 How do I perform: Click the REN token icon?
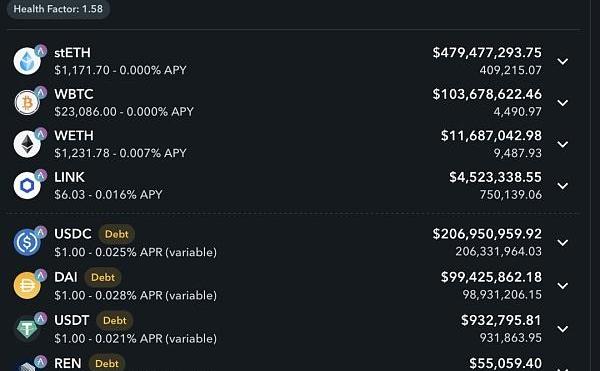click(27, 365)
